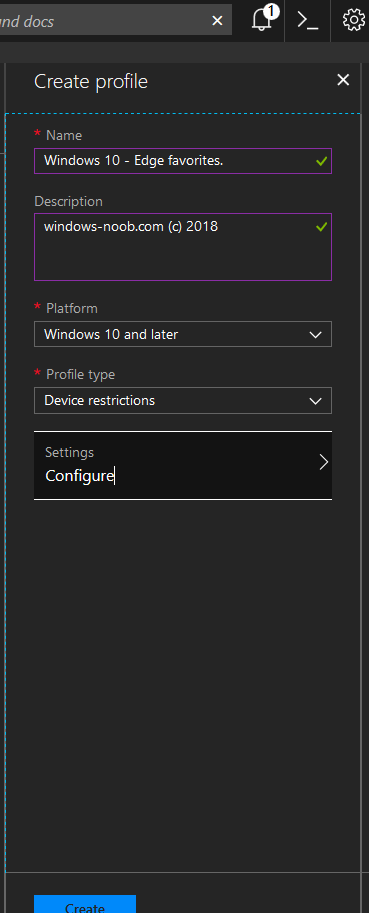Close the Create profile blade
369x913 pixels.
(343, 80)
